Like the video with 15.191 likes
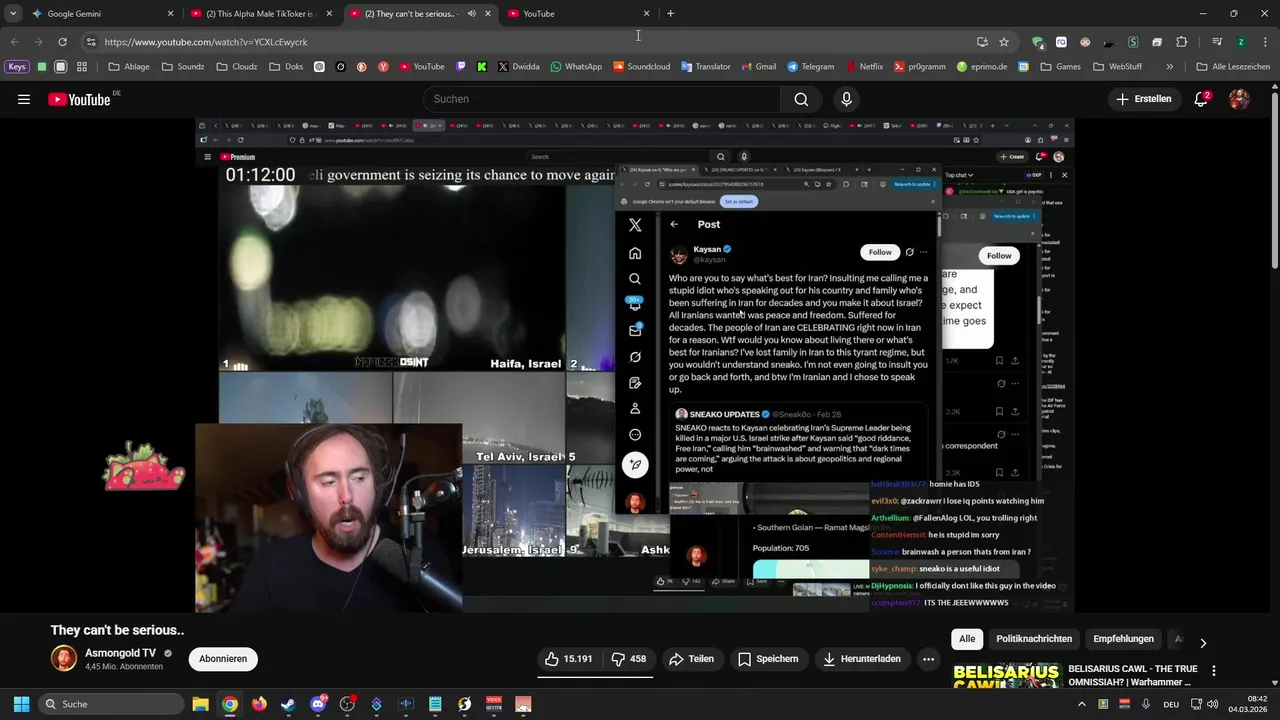The width and height of the screenshot is (1280, 720). pyautogui.click(x=569, y=659)
